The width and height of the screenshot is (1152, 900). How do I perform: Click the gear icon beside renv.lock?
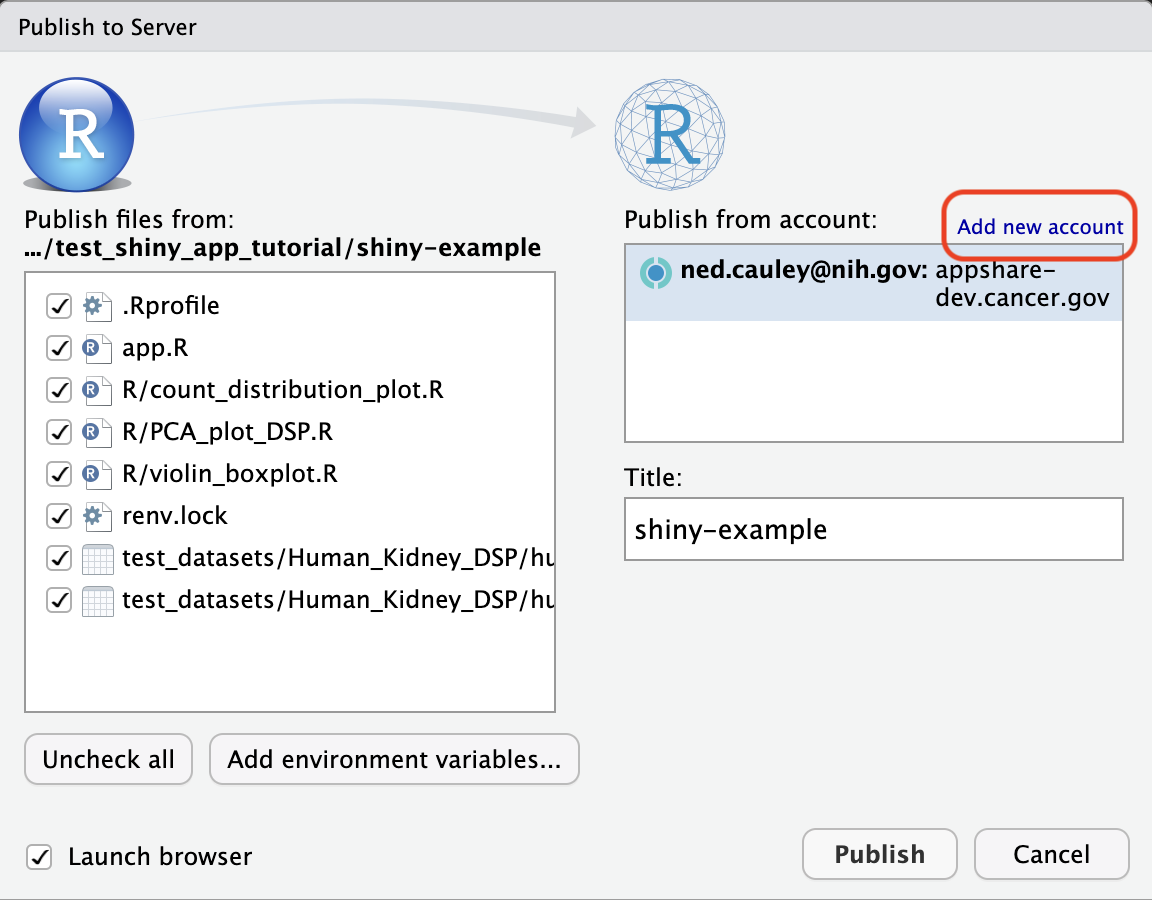point(95,516)
